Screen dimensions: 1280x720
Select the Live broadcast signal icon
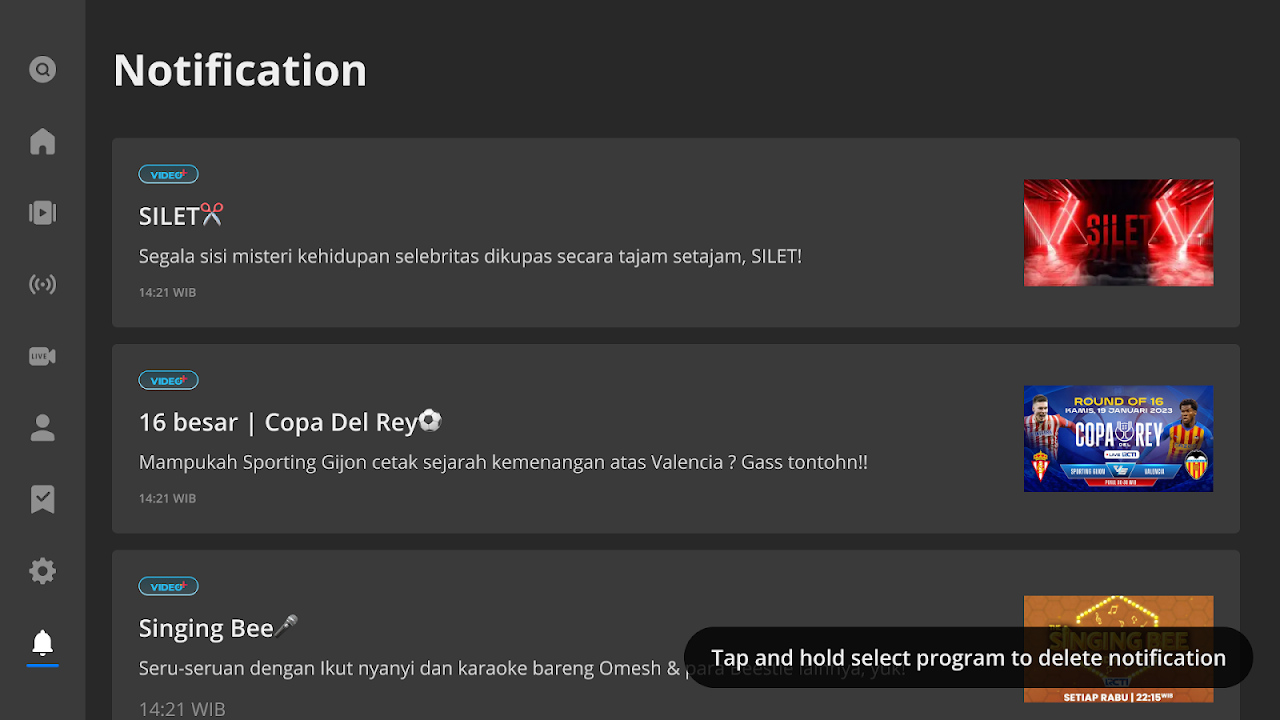(42, 284)
